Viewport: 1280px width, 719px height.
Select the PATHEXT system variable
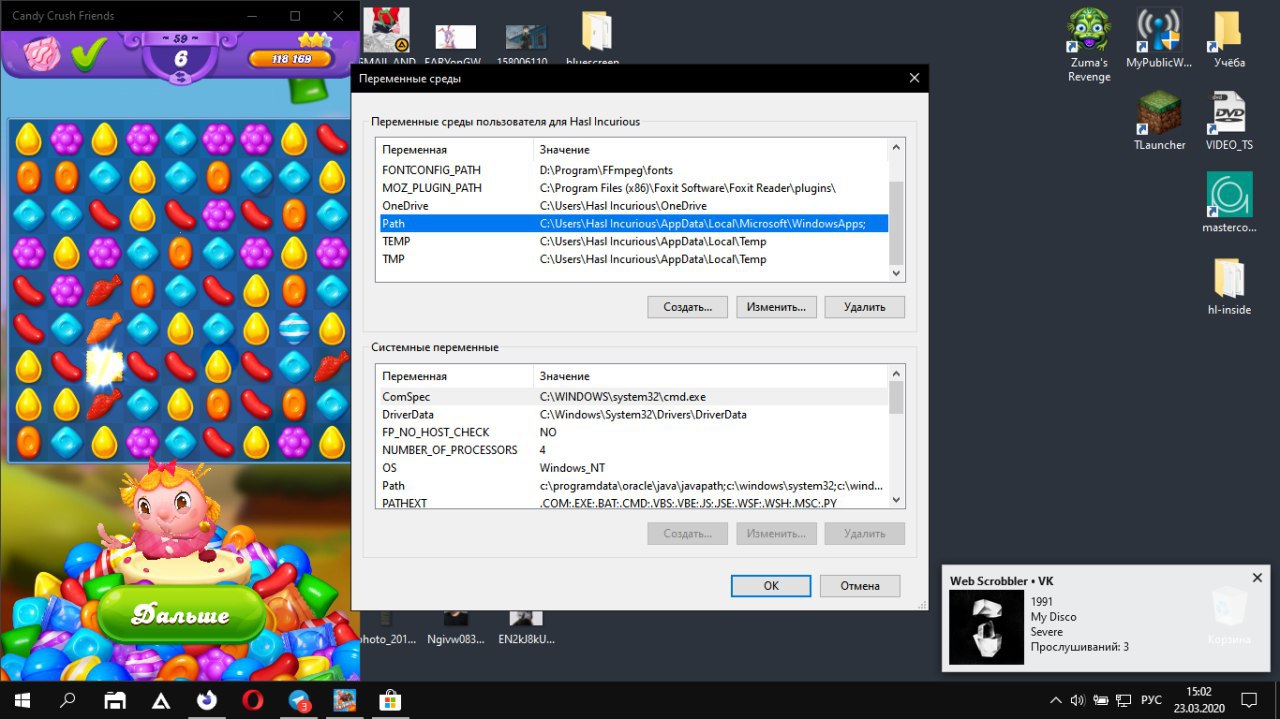click(632, 503)
